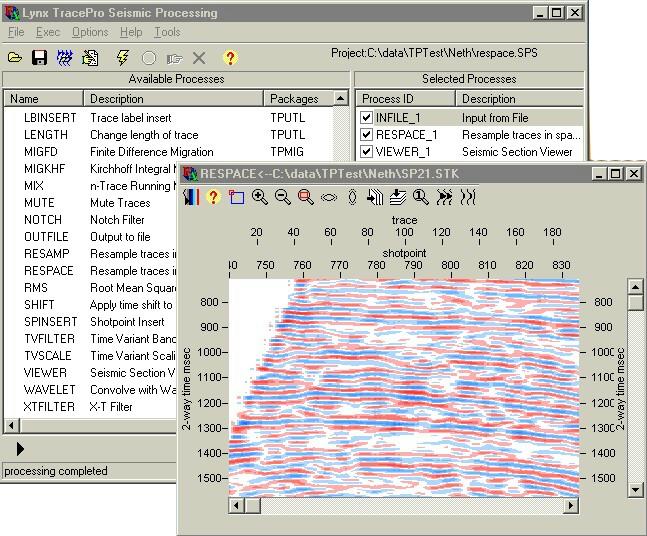Open help with yellow question mark in main toolbar
Viewport: 647px width, 536px height.
[x=230, y=58]
